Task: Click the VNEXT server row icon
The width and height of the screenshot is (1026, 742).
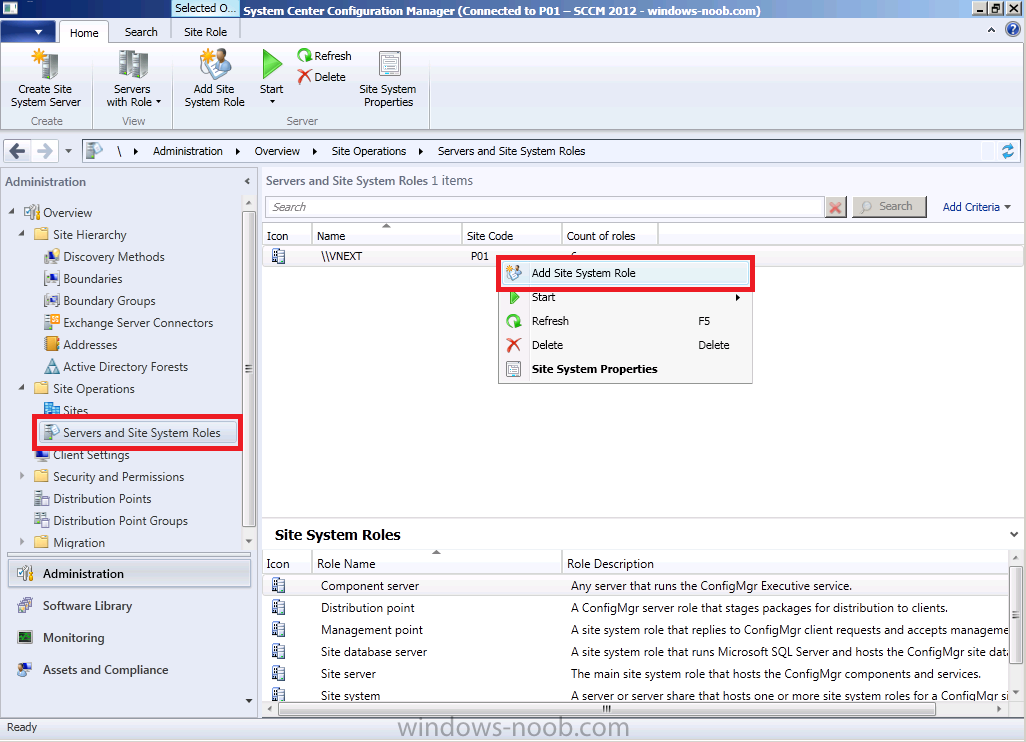Action: coord(279,256)
